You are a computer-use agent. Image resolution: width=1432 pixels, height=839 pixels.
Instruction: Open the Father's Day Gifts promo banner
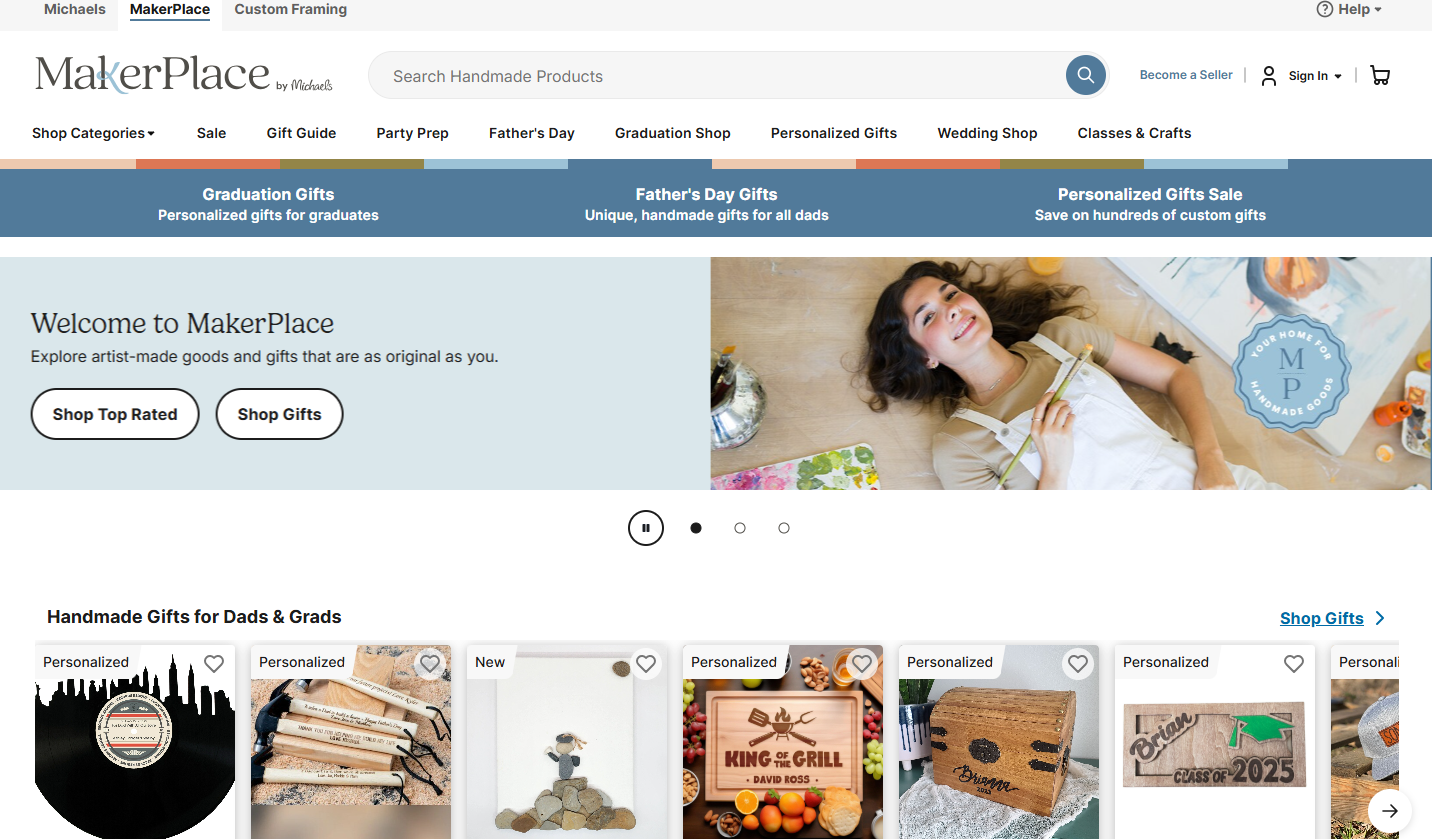(x=707, y=204)
